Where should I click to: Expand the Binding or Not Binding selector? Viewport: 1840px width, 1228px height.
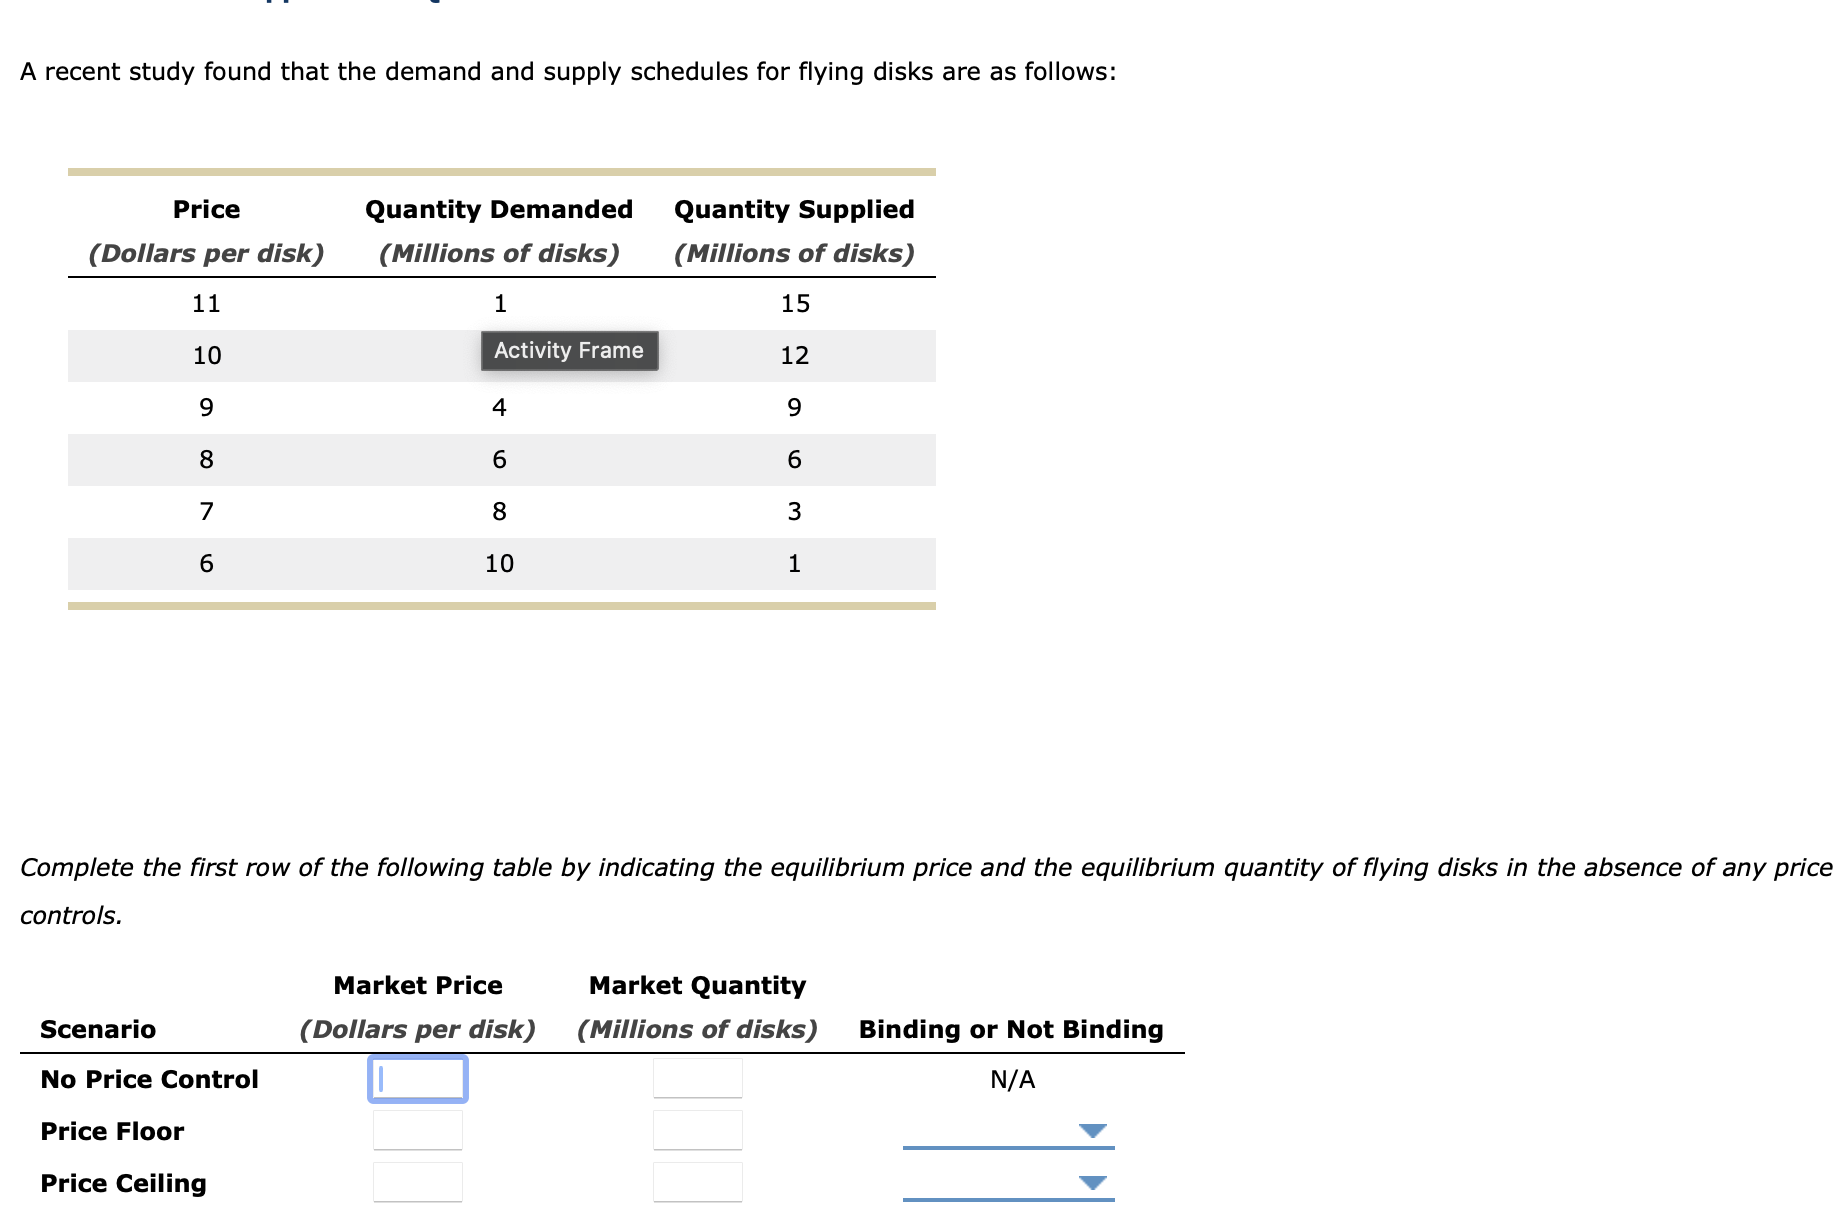[1010, 1029]
